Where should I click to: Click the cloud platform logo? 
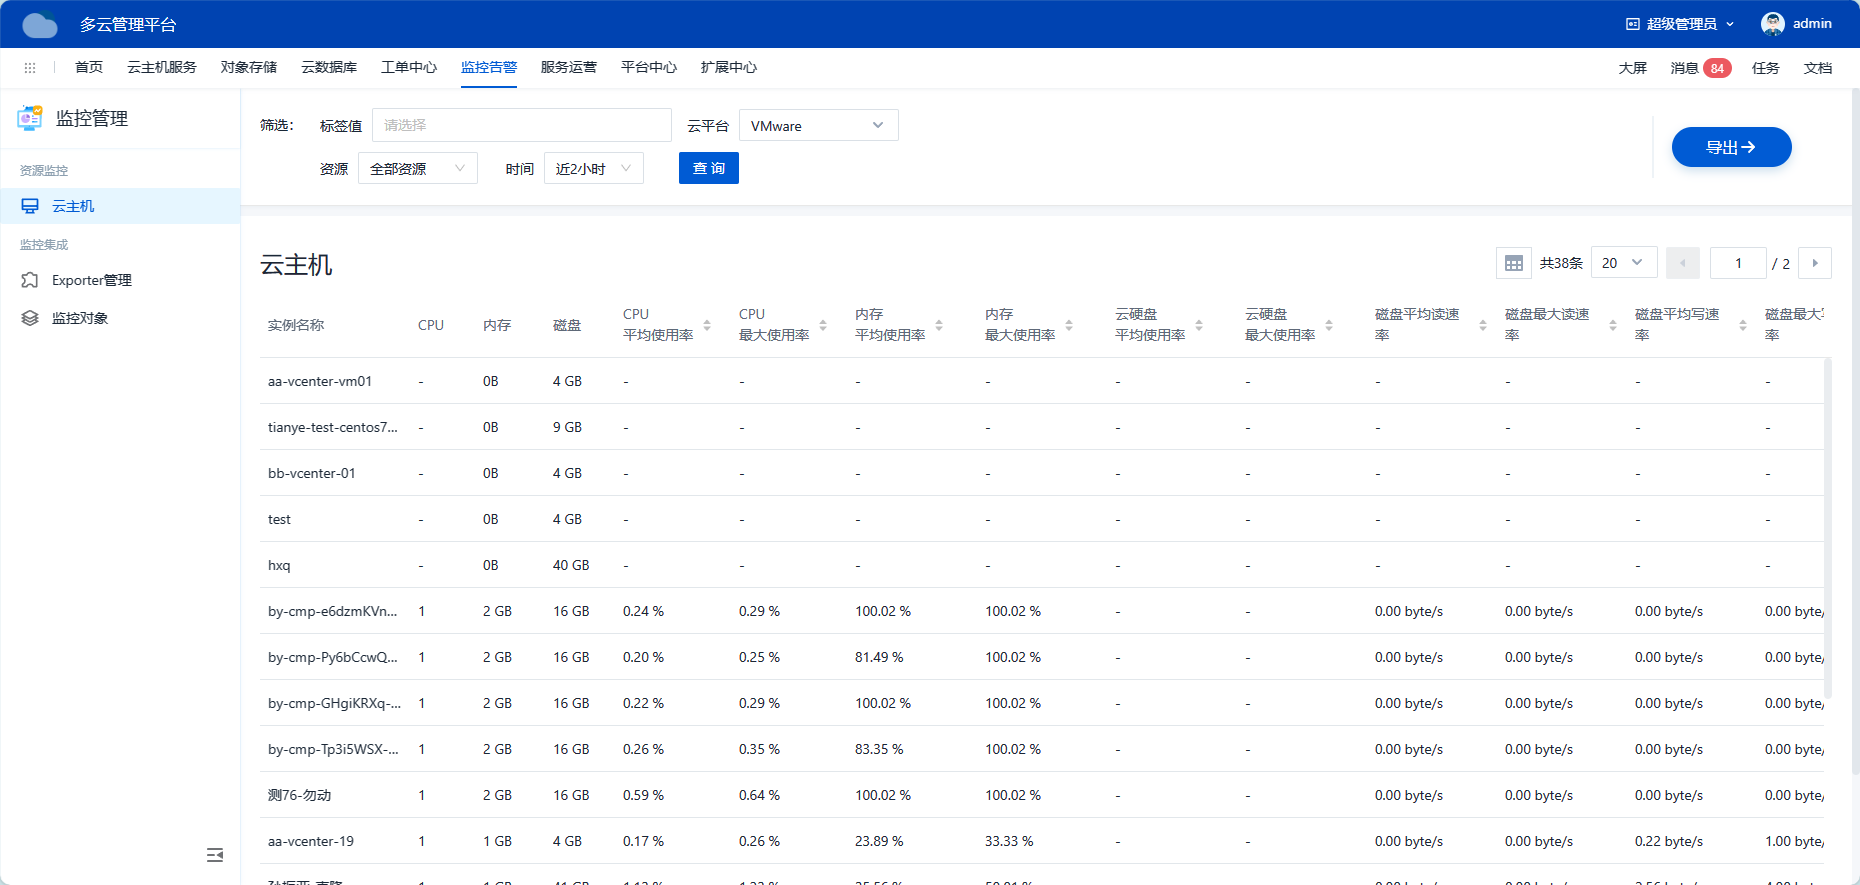40,24
